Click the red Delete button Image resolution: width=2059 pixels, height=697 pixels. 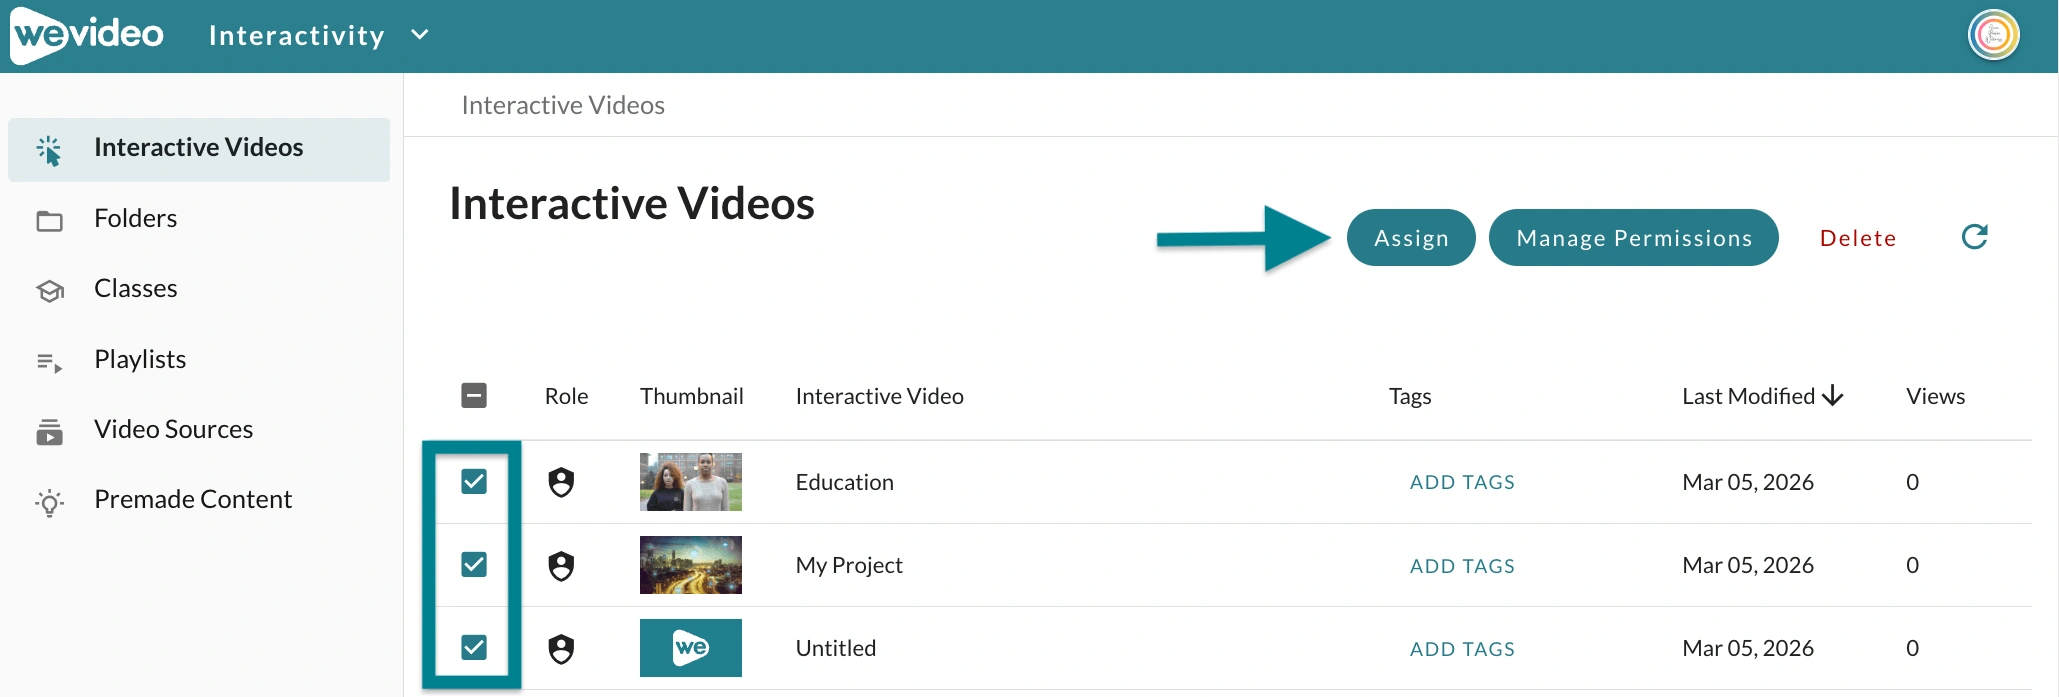point(1858,238)
